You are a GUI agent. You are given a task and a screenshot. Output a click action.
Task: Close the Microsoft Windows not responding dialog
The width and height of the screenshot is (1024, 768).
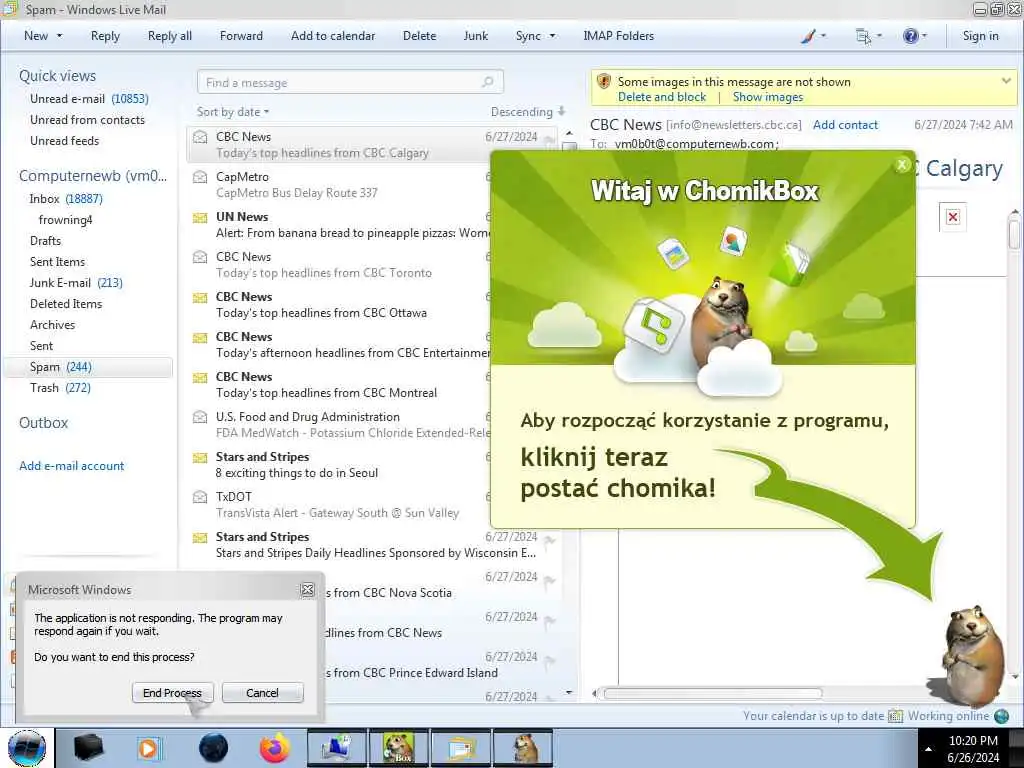(x=308, y=590)
